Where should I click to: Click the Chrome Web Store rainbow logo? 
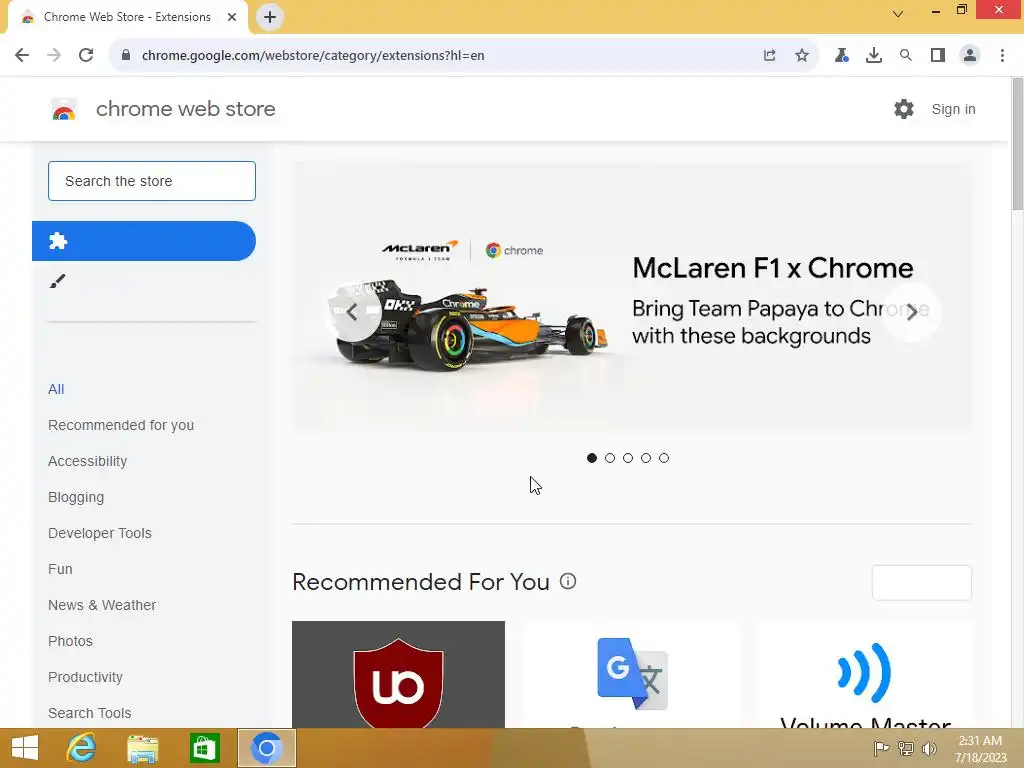(x=64, y=109)
